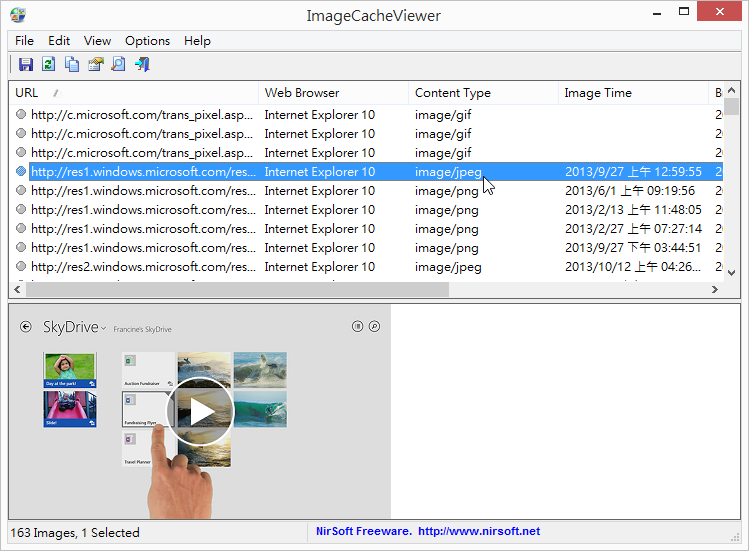The height and width of the screenshot is (551, 749).
Task: Click the Exit toolbar icon
Action: click(x=142, y=64)
